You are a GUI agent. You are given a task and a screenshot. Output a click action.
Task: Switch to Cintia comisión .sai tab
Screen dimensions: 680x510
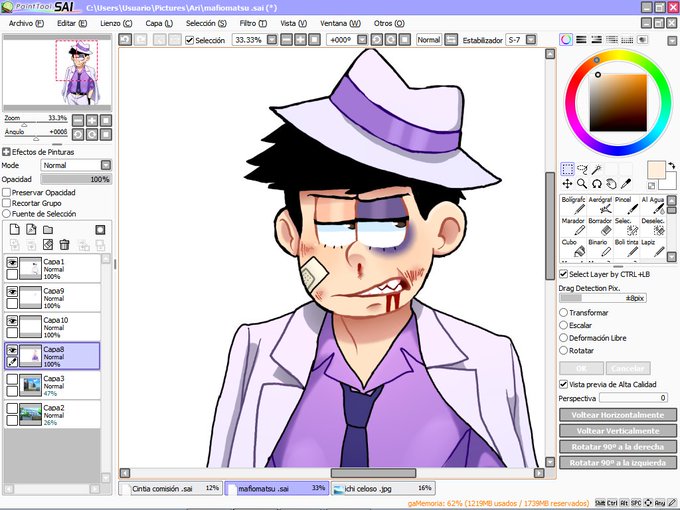170,488
